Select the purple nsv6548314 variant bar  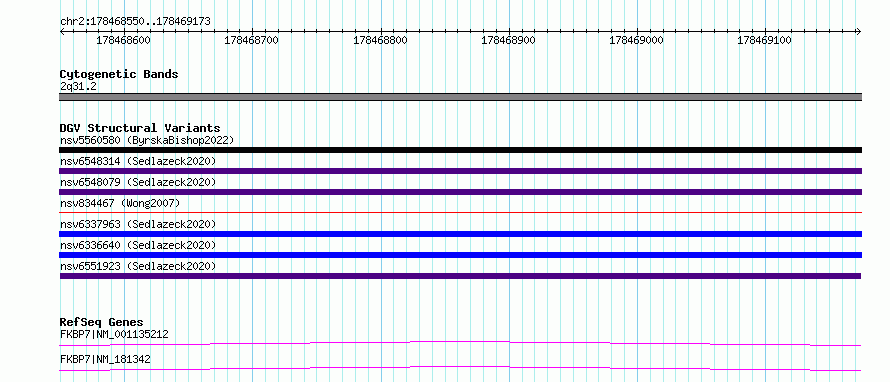click(x=460, y=171)
